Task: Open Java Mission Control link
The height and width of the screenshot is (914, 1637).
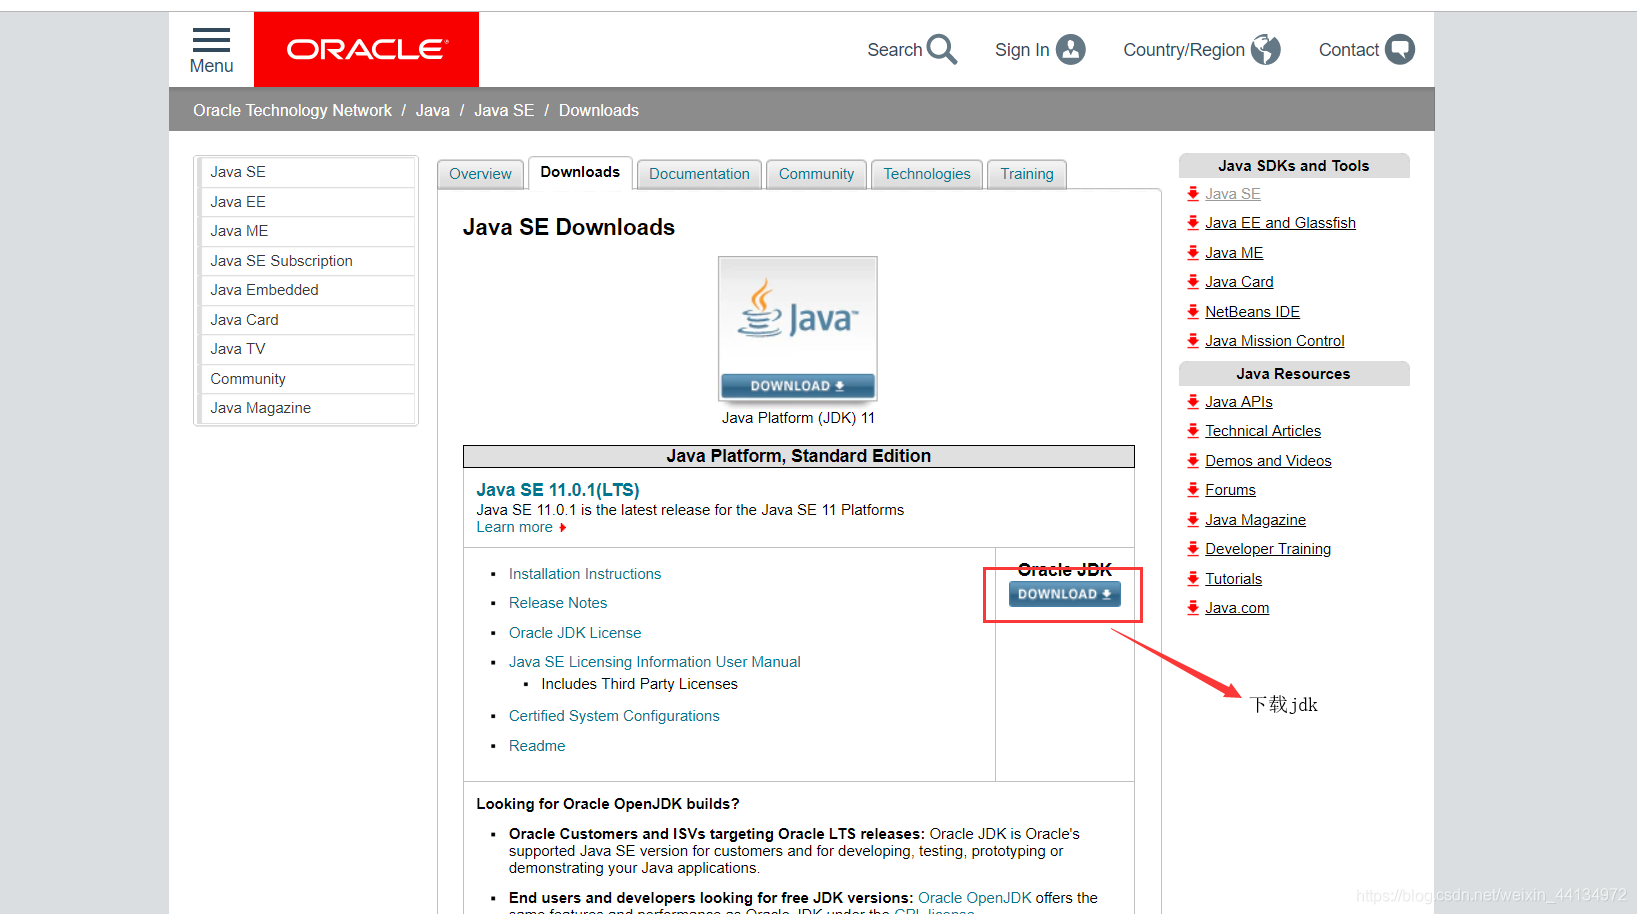Action: click(x=1274, y=341)
